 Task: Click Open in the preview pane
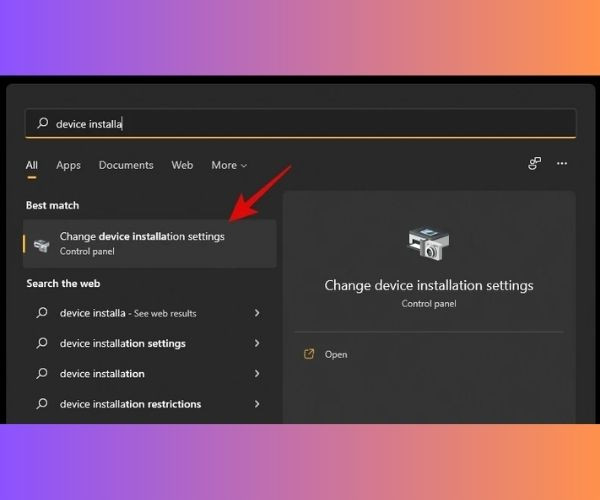pyautogui.click(x=336, y=355)
